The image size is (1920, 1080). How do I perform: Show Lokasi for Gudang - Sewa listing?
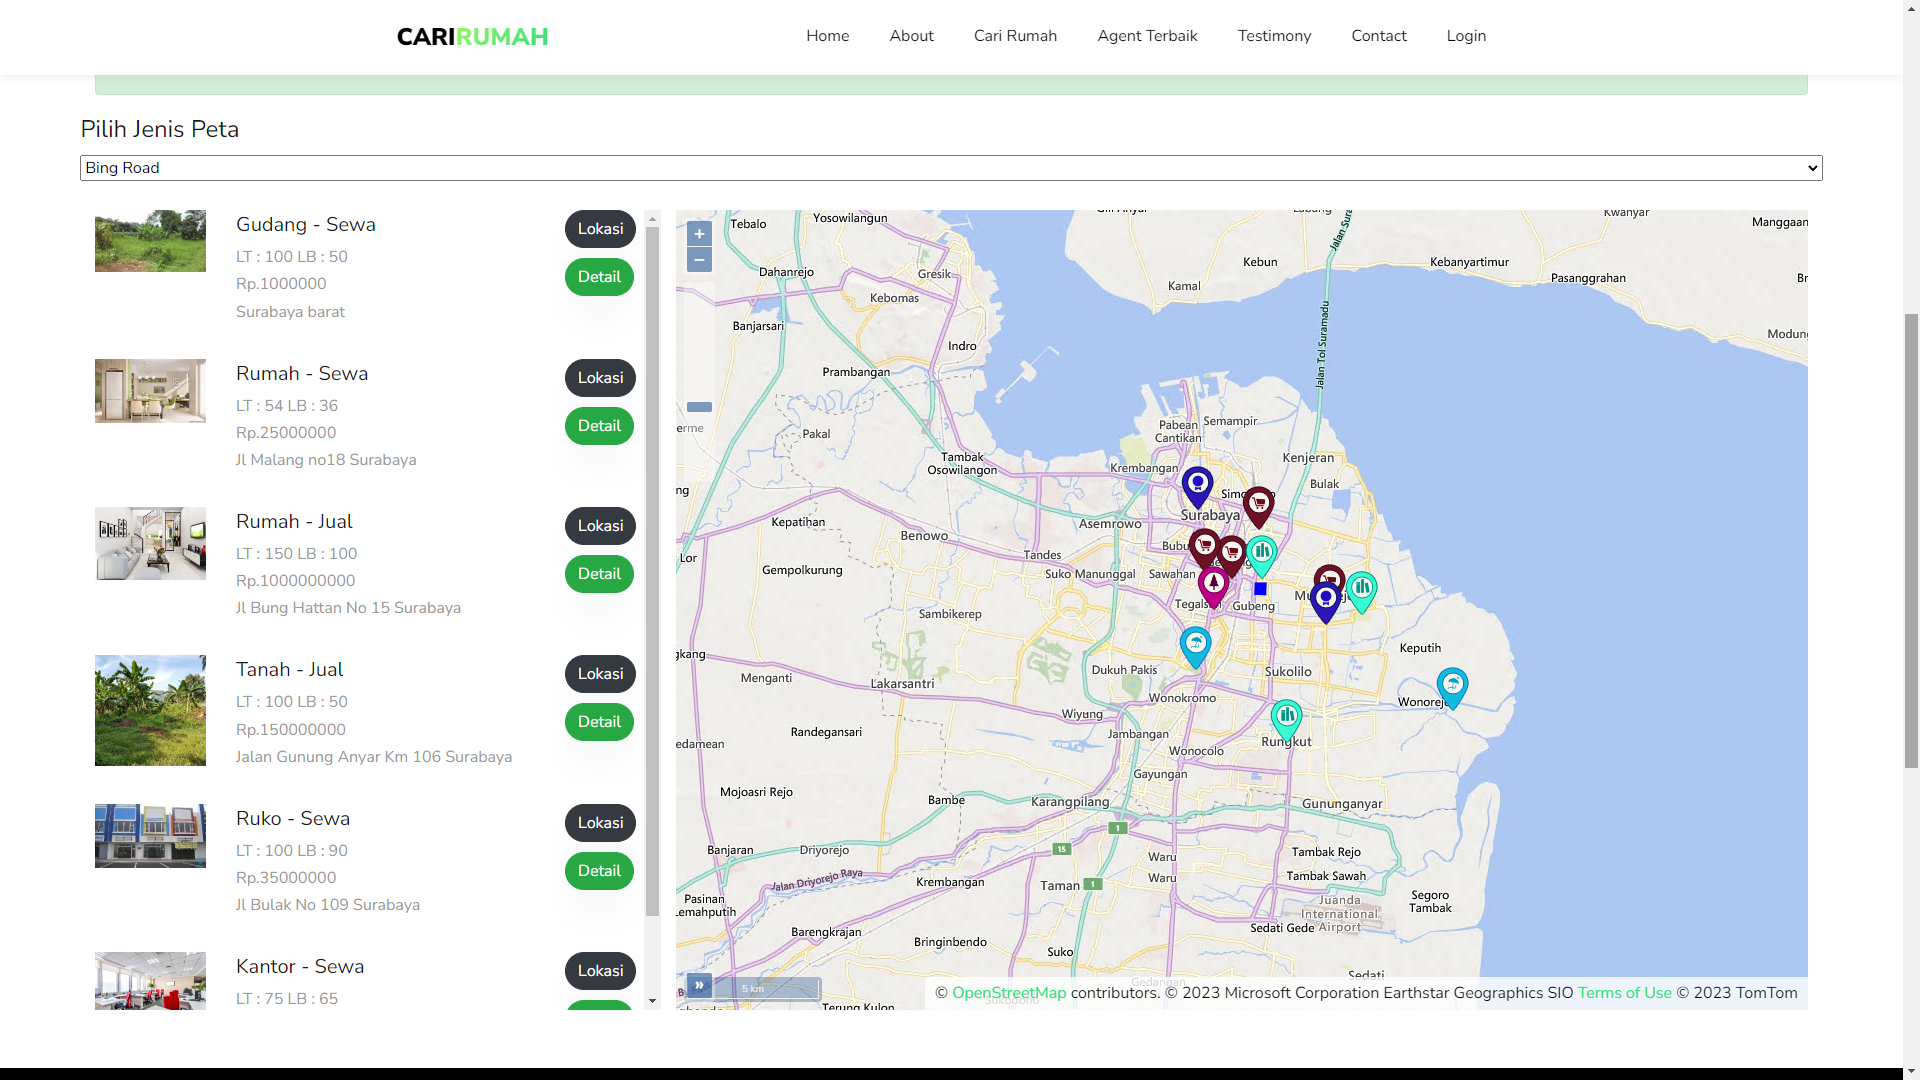(600, 229)
